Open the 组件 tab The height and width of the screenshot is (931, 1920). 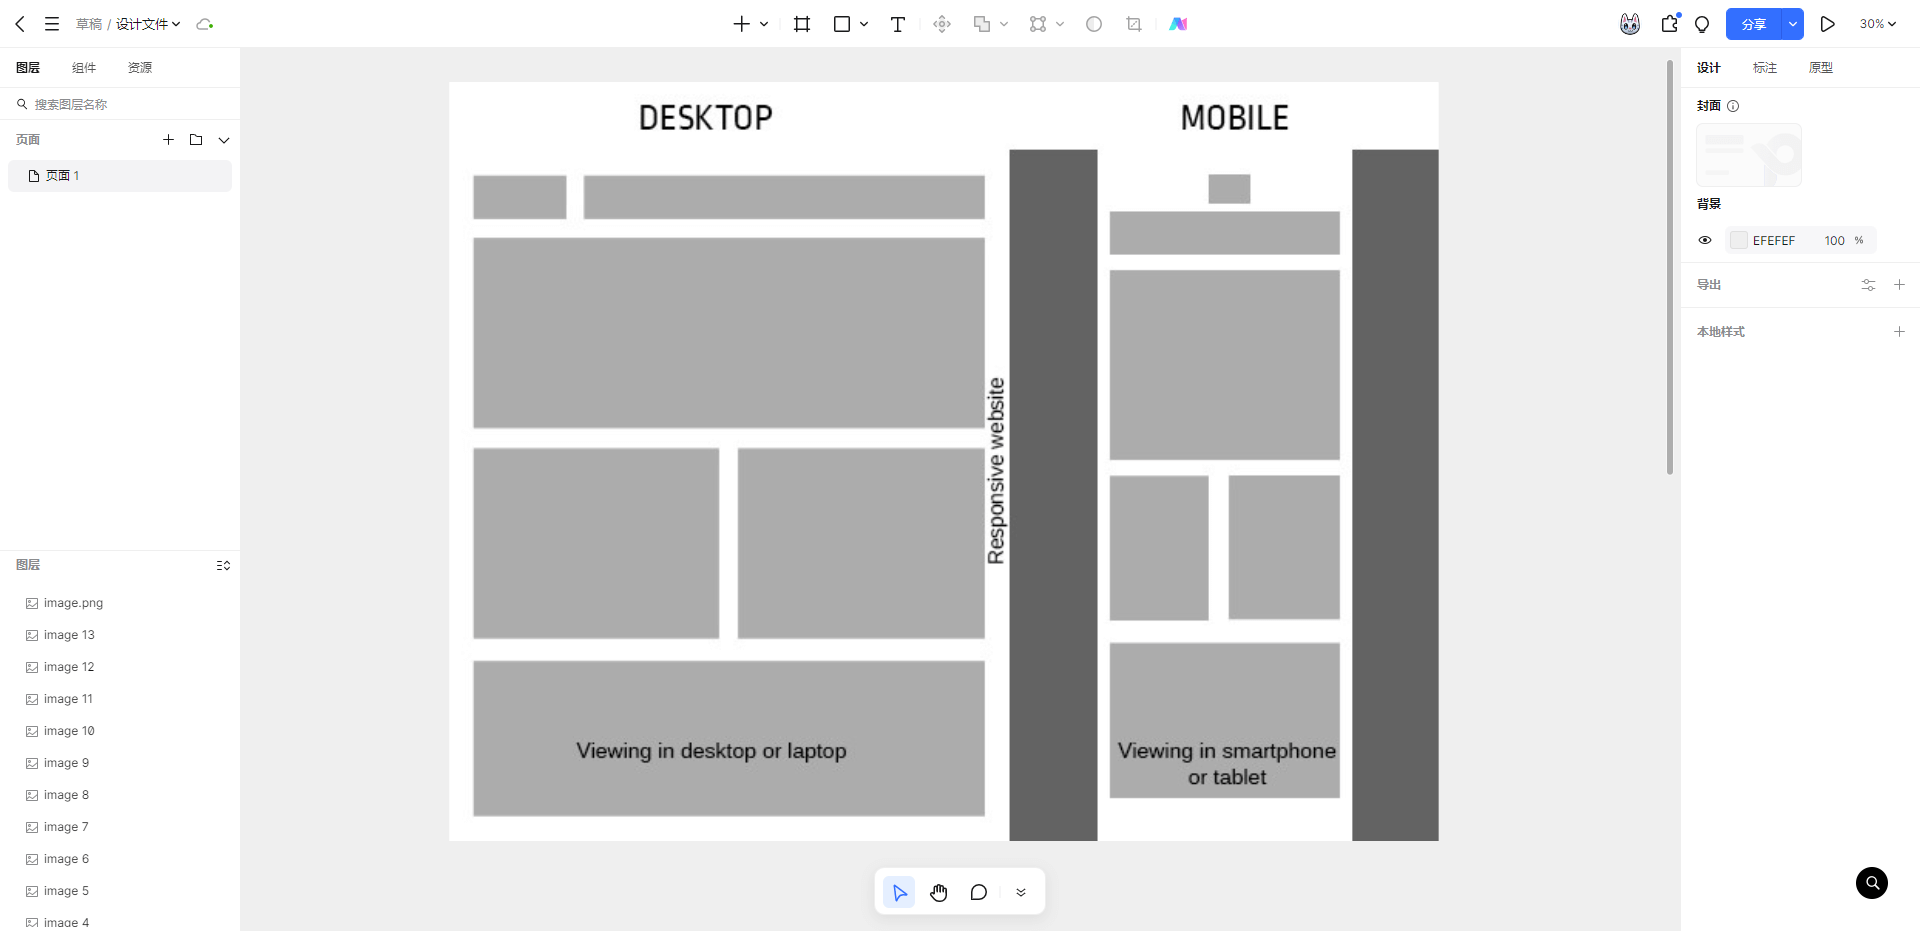pyautogui.click(x=84, y=68)
